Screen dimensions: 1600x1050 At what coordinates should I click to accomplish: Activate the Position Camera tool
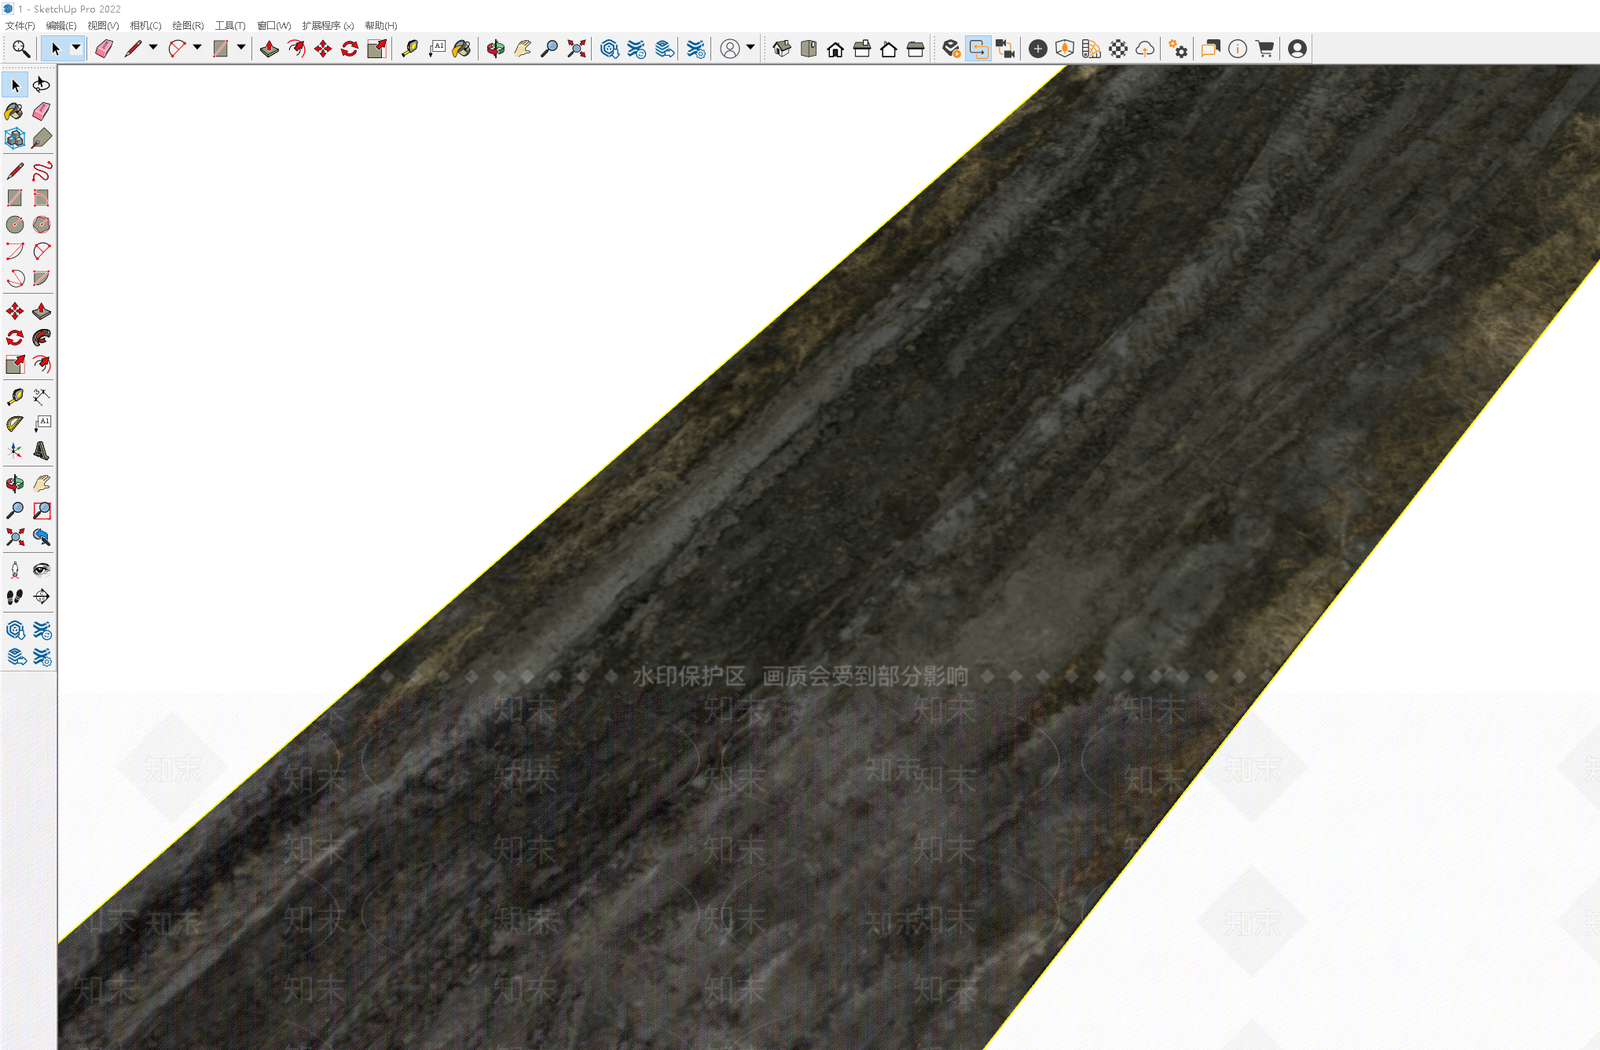(15, 570)
